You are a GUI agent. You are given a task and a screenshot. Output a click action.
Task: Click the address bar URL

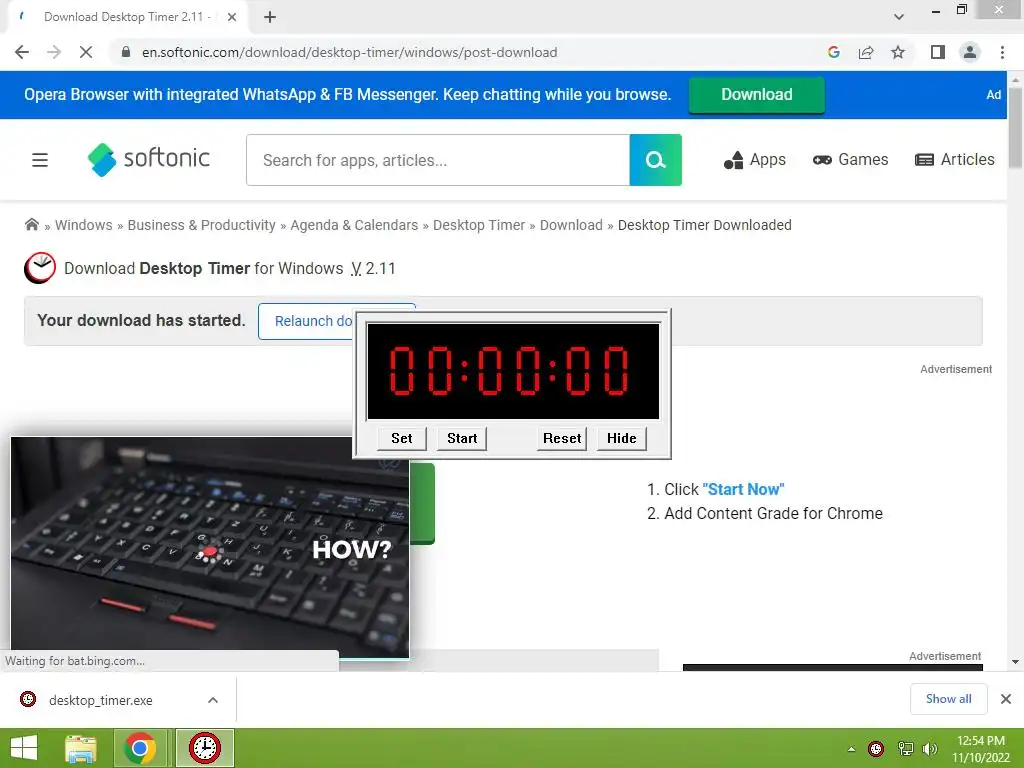(x=349, y=52)
